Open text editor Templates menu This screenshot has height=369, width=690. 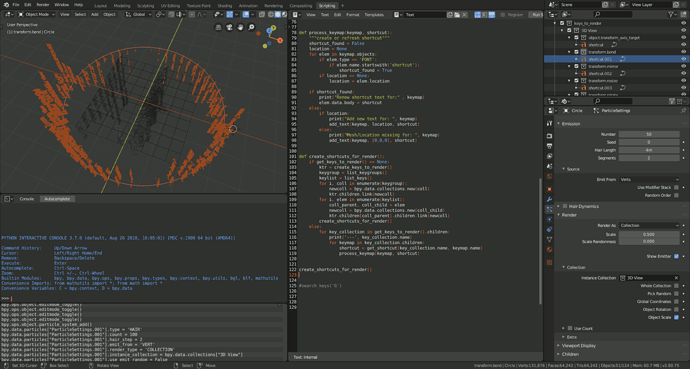coord(374,15)
